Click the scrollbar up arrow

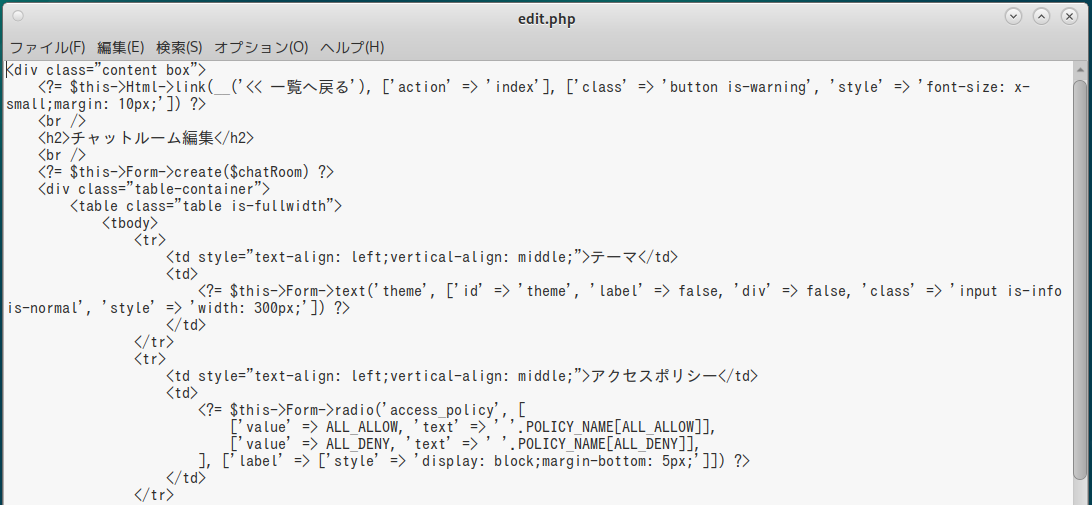click(x=1082, y=68)
